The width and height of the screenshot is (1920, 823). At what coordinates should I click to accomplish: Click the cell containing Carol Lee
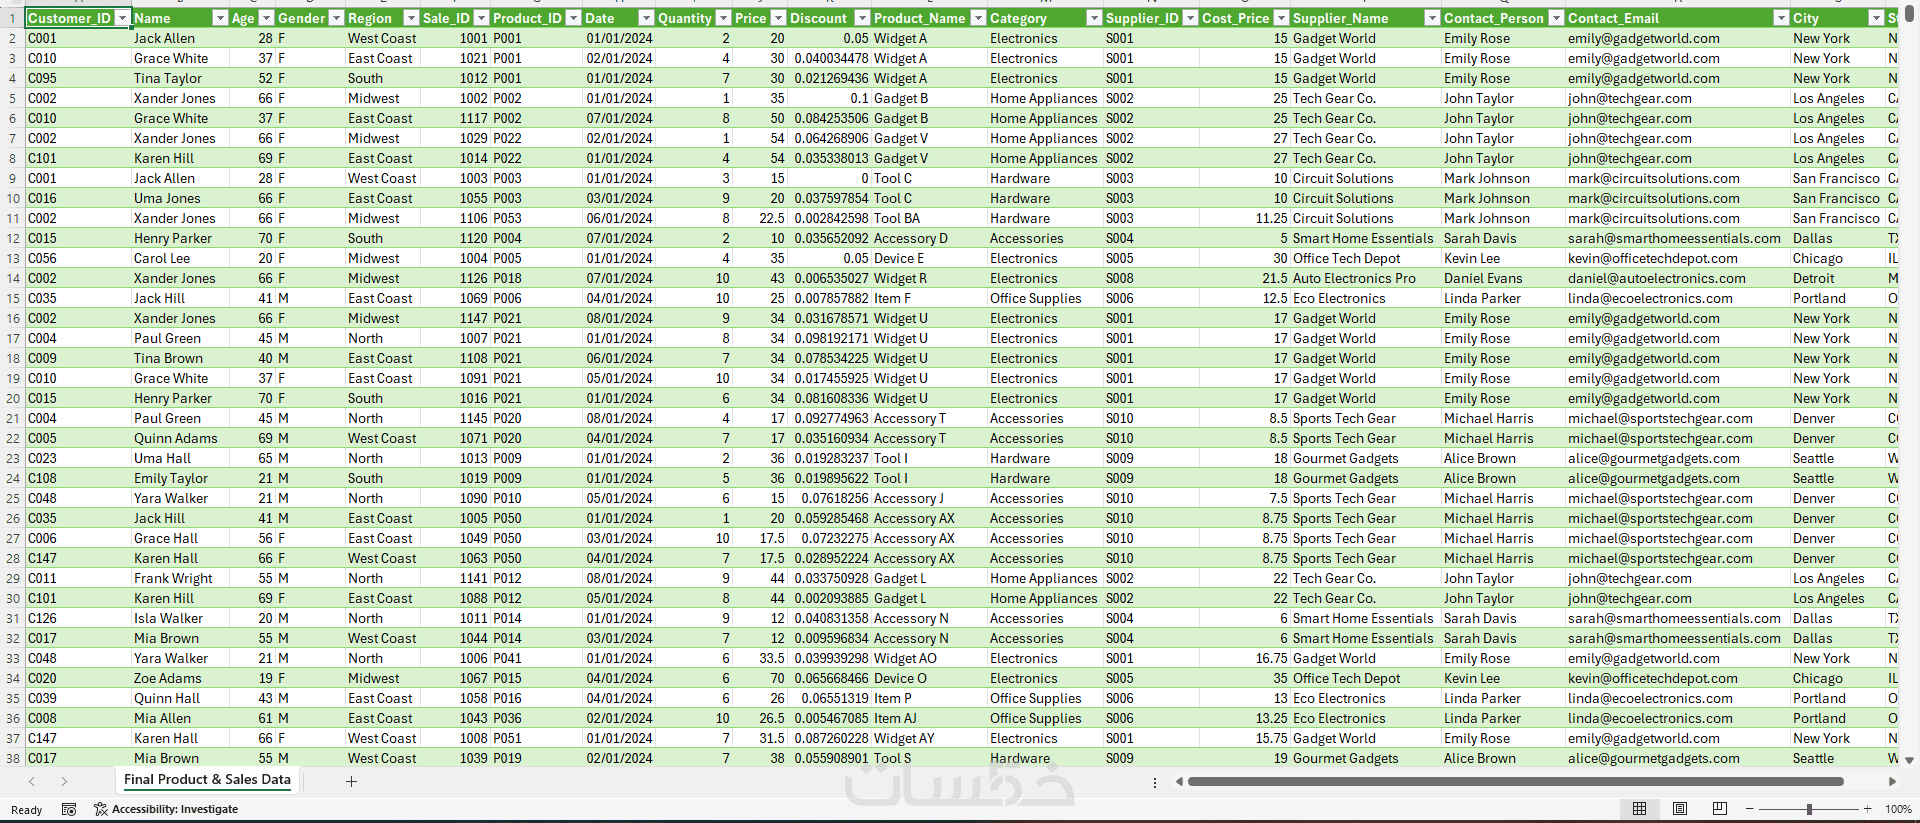coord(180,258)
